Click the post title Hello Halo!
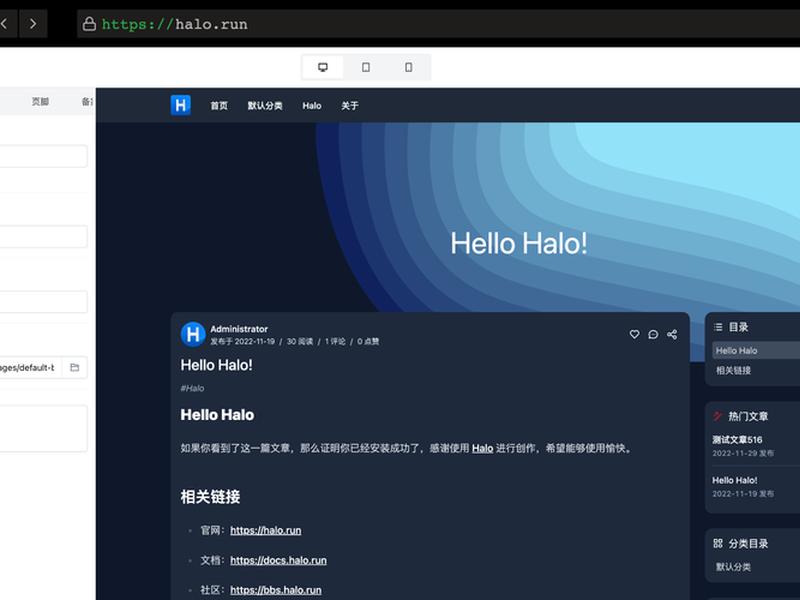Viewport: 800px width, 600px height. tap(216, 365)
